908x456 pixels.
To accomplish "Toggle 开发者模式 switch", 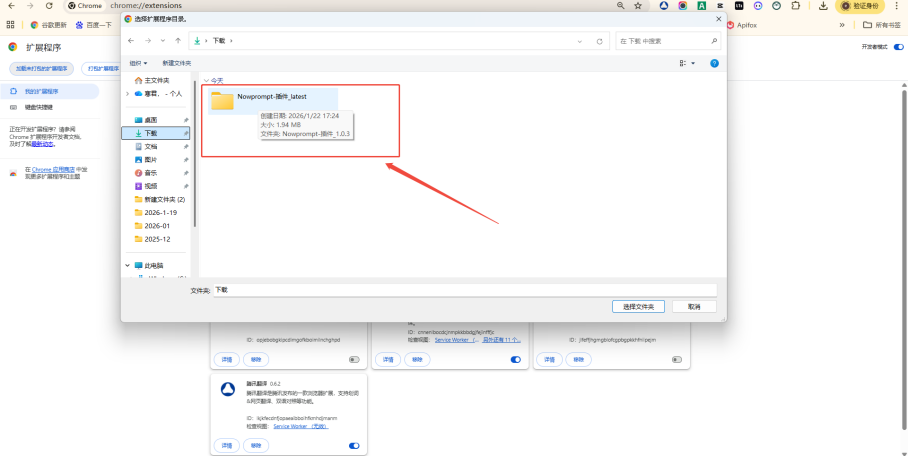I will click(x=900, y=47).
